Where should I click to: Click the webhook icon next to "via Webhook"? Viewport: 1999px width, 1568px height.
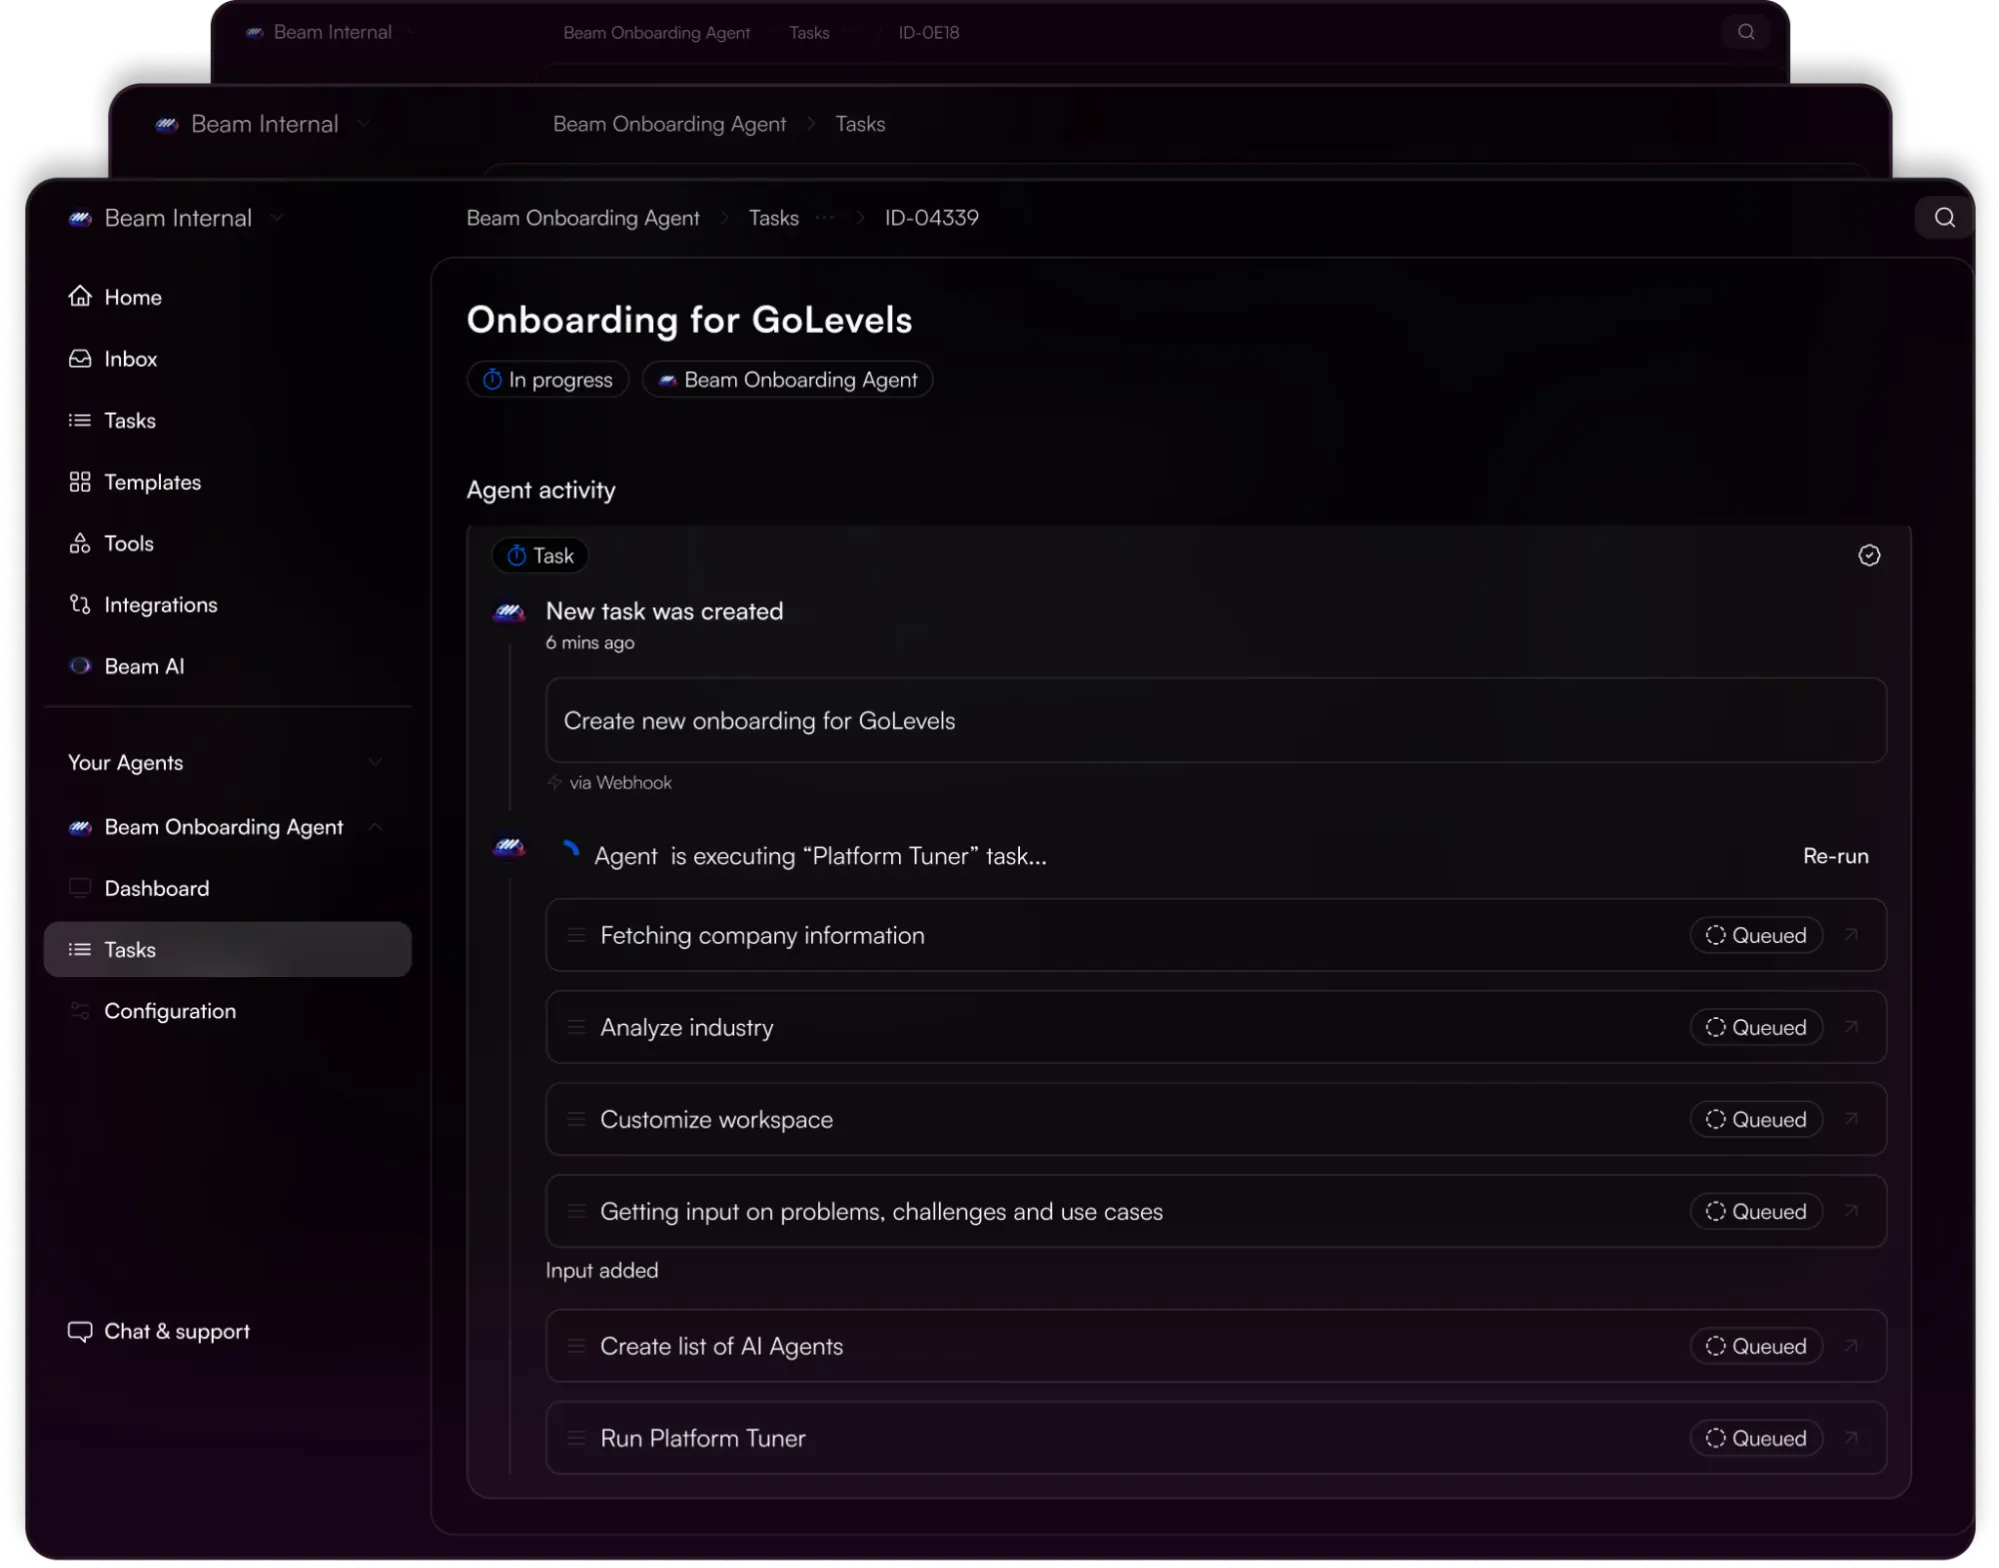(x=553, y=782)
